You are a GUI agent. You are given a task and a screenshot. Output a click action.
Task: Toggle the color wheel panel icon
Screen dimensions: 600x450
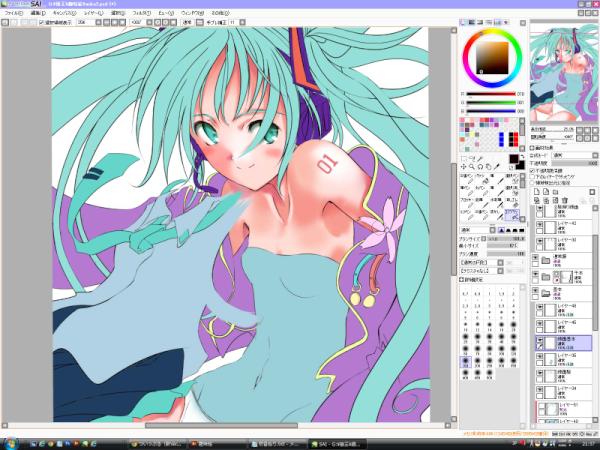click(463, 23)
